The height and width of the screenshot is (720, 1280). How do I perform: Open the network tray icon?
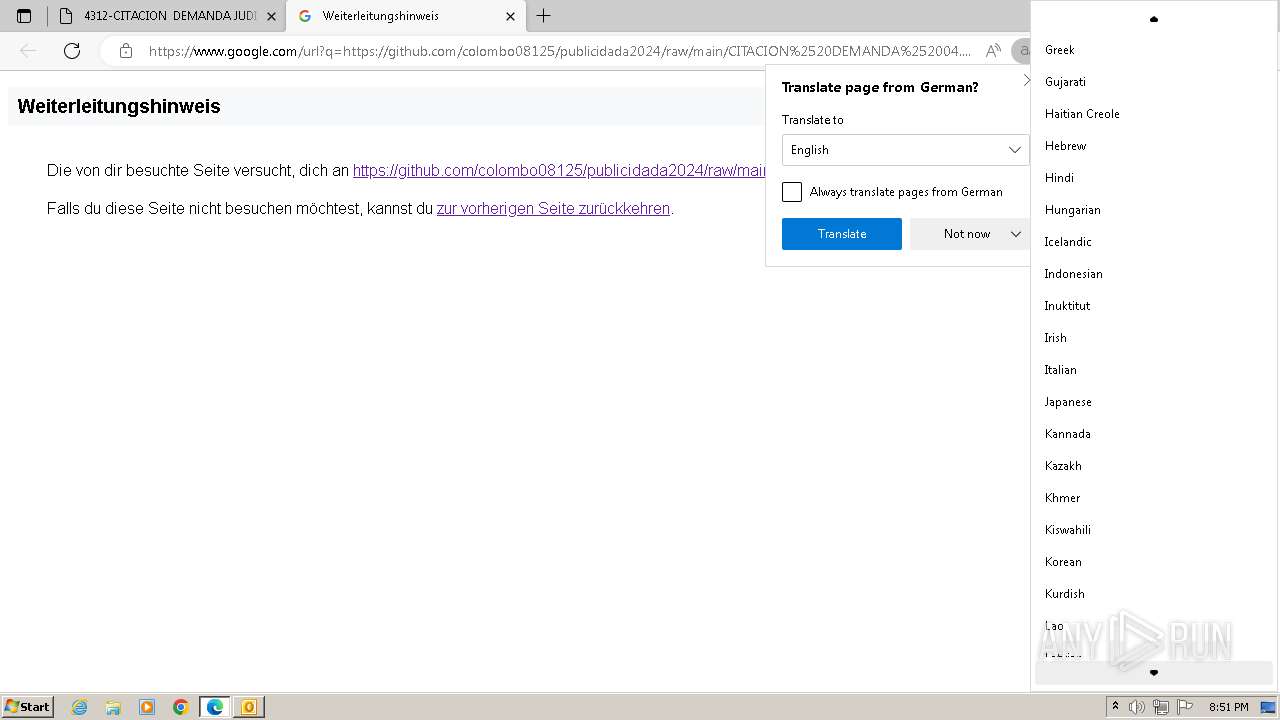point(1161,707)
